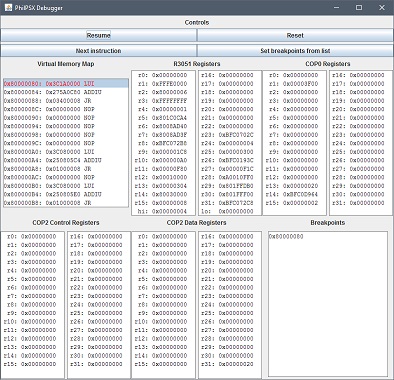Select memory row 0x80000098 NOP

tap(66, 135)
